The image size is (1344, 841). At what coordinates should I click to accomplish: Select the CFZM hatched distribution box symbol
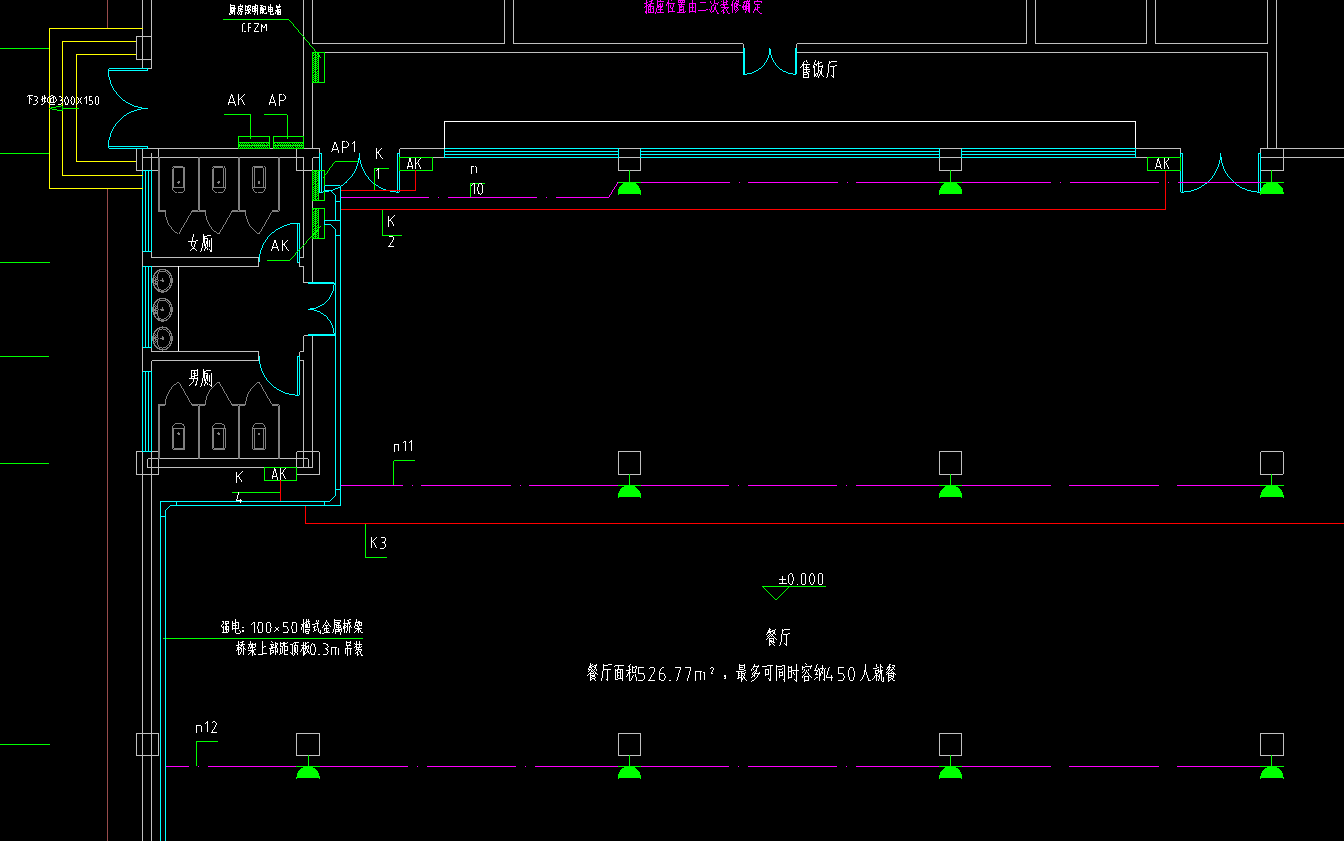tap(317, 67)
